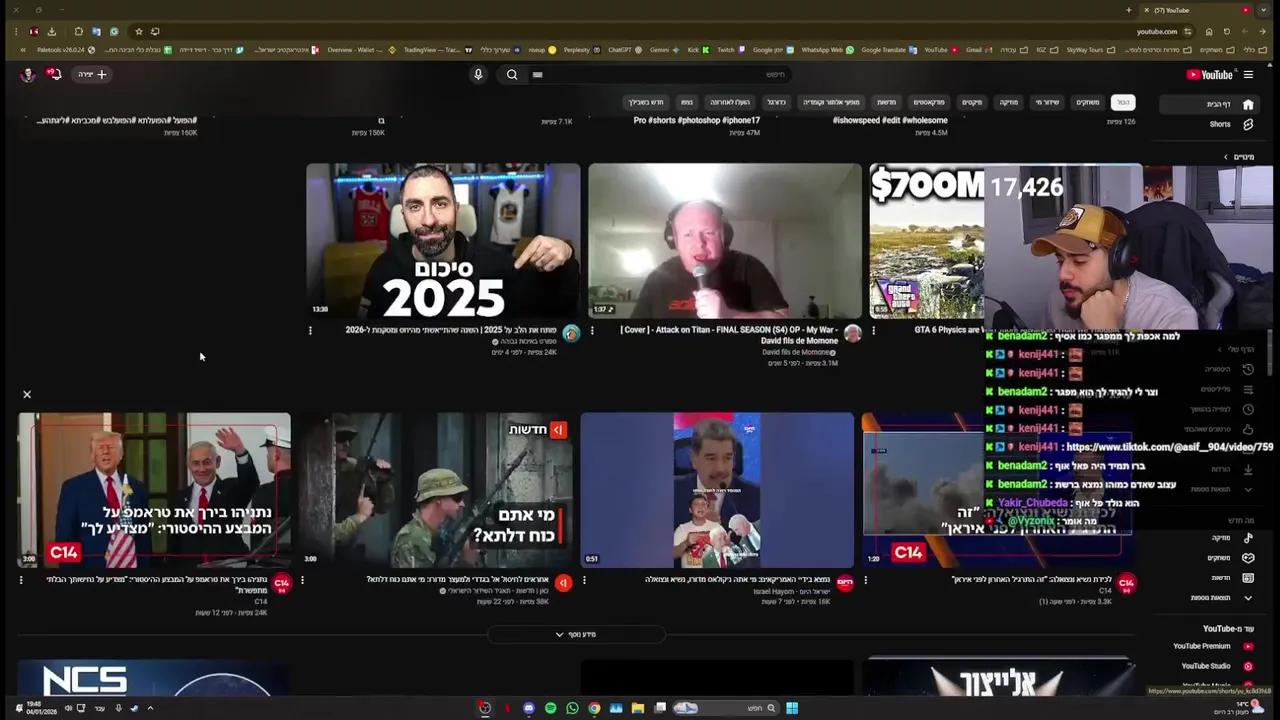This screenshot has width=1280, height=720.
Task: Open more options of Israel Hayom video
Action: [x=584, y=580]
